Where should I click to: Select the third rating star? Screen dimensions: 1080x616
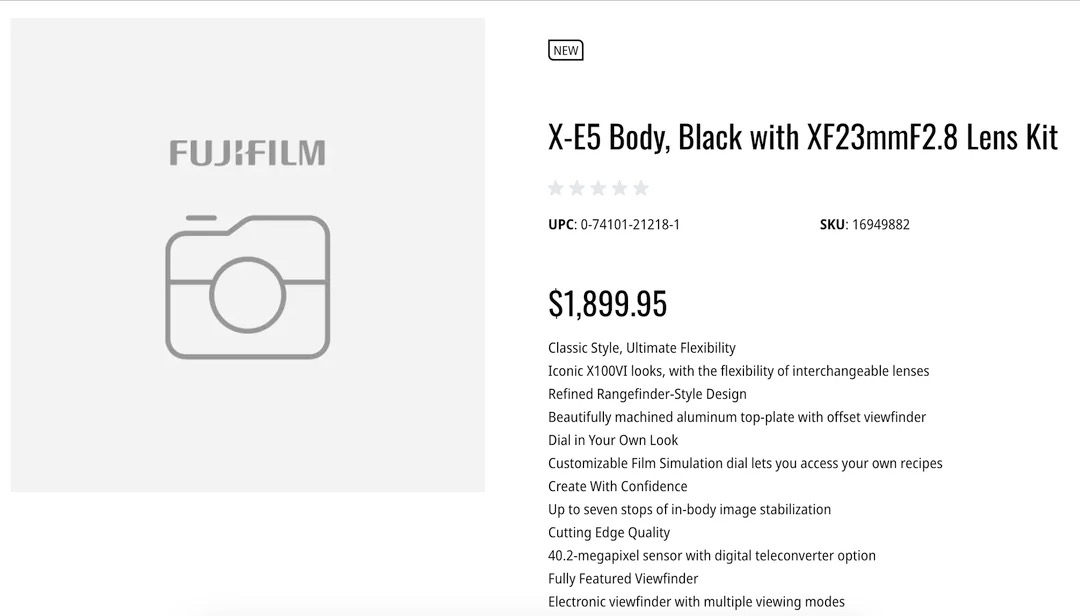point(598,188)
